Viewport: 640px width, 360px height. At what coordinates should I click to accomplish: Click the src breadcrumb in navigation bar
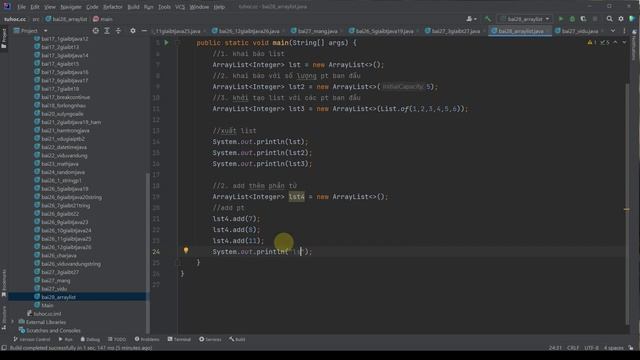coord(36,19)
